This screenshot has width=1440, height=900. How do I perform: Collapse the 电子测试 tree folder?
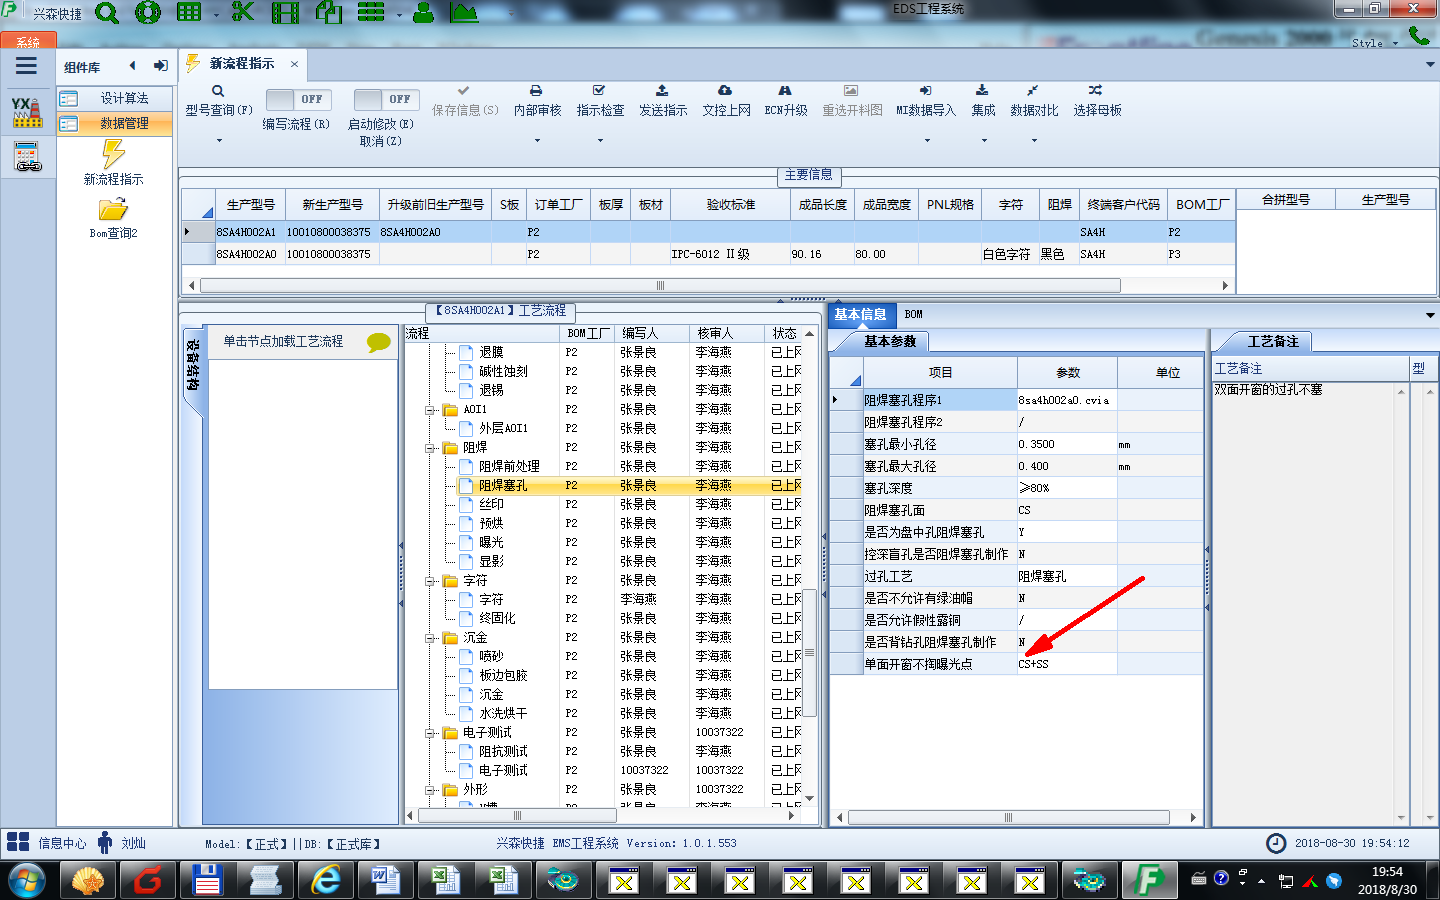[x=429, y=733]
